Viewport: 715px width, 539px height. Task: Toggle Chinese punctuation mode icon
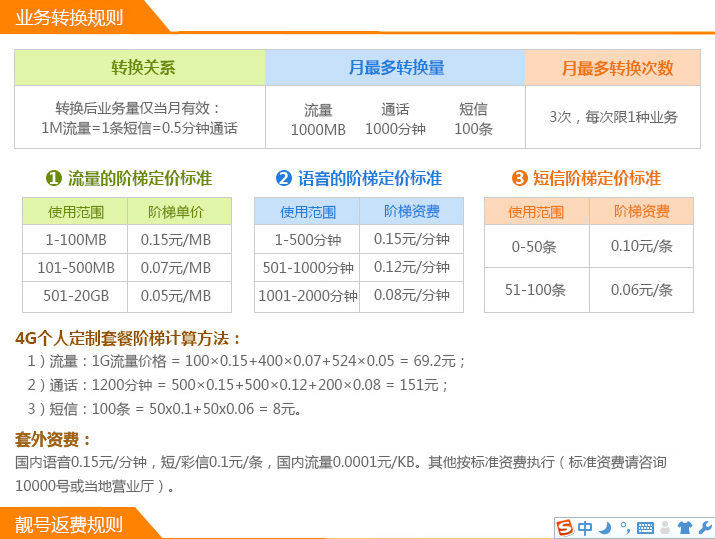[625, 528]
